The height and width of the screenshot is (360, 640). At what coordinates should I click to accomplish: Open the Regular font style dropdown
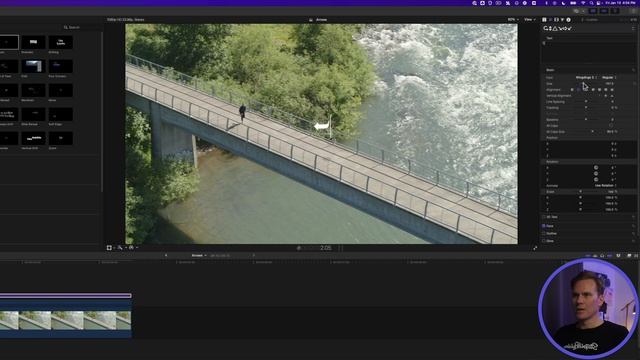point(609,78)
